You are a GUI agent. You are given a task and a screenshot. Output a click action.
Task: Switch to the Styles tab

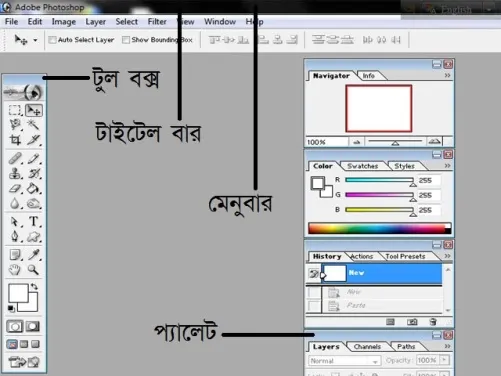(404, 166)
